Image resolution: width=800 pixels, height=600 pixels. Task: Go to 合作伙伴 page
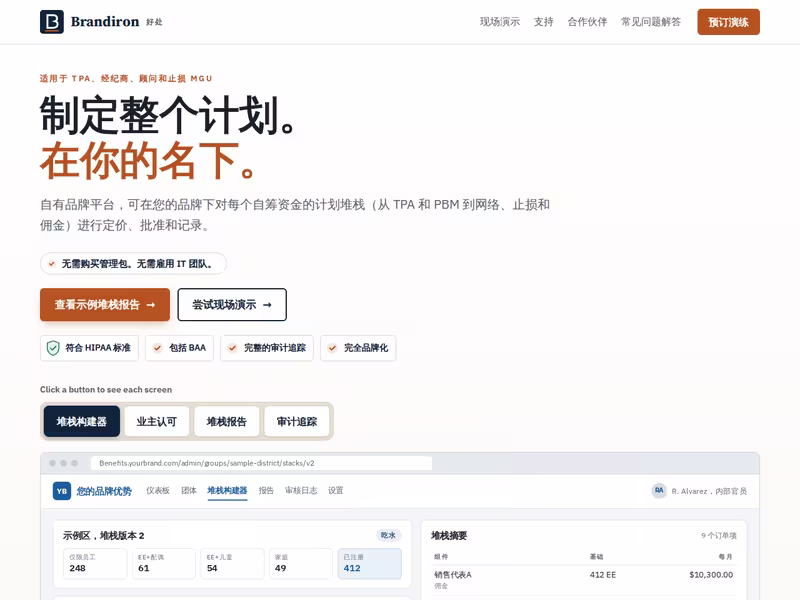tap(587, 22)
